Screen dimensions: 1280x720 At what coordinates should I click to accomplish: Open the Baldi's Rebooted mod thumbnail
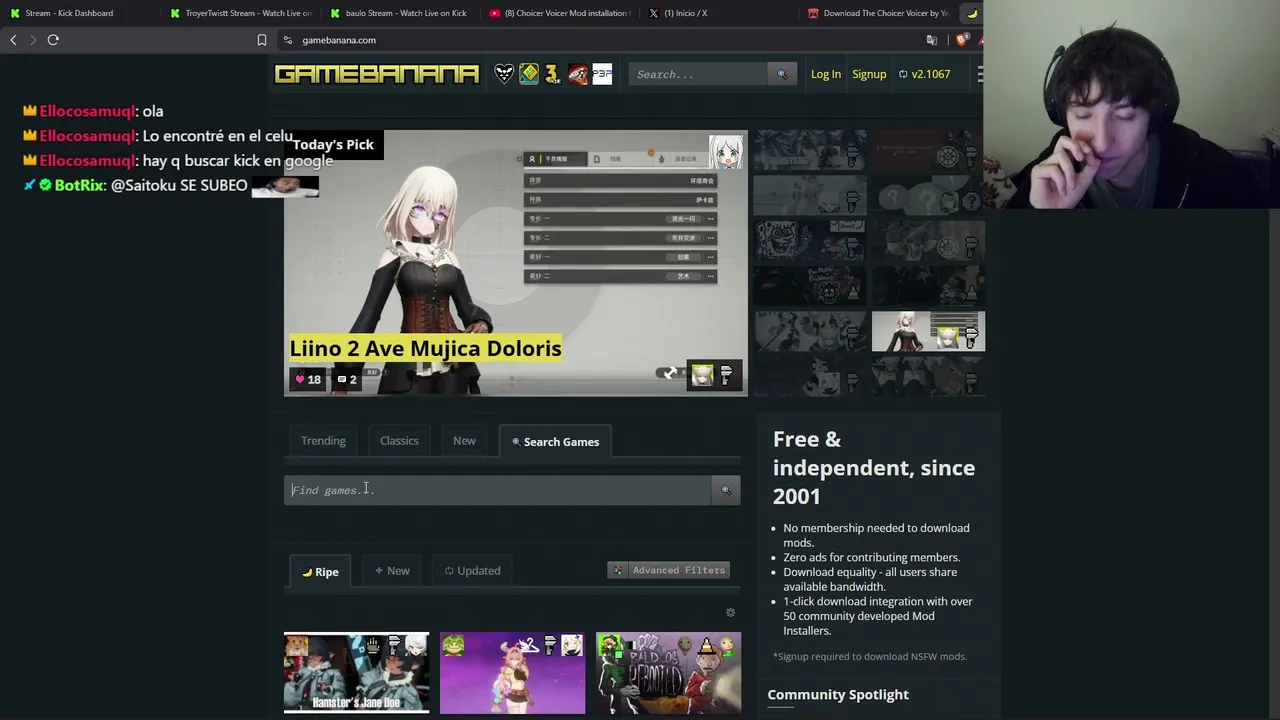[668, 673]
